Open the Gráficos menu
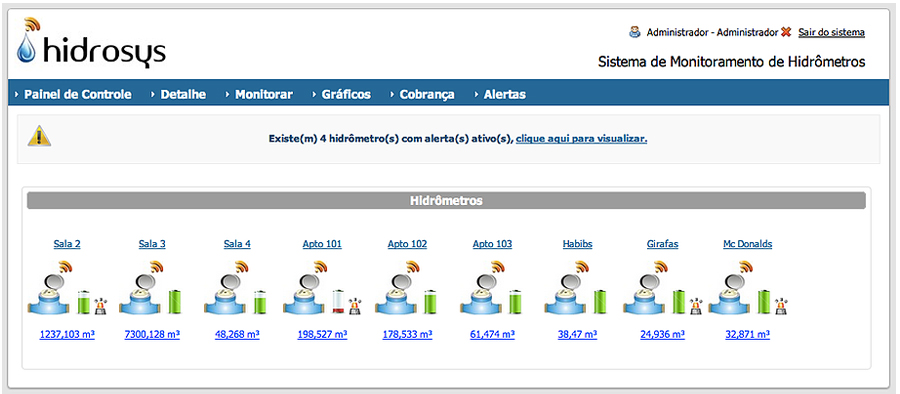 point(346,94)
